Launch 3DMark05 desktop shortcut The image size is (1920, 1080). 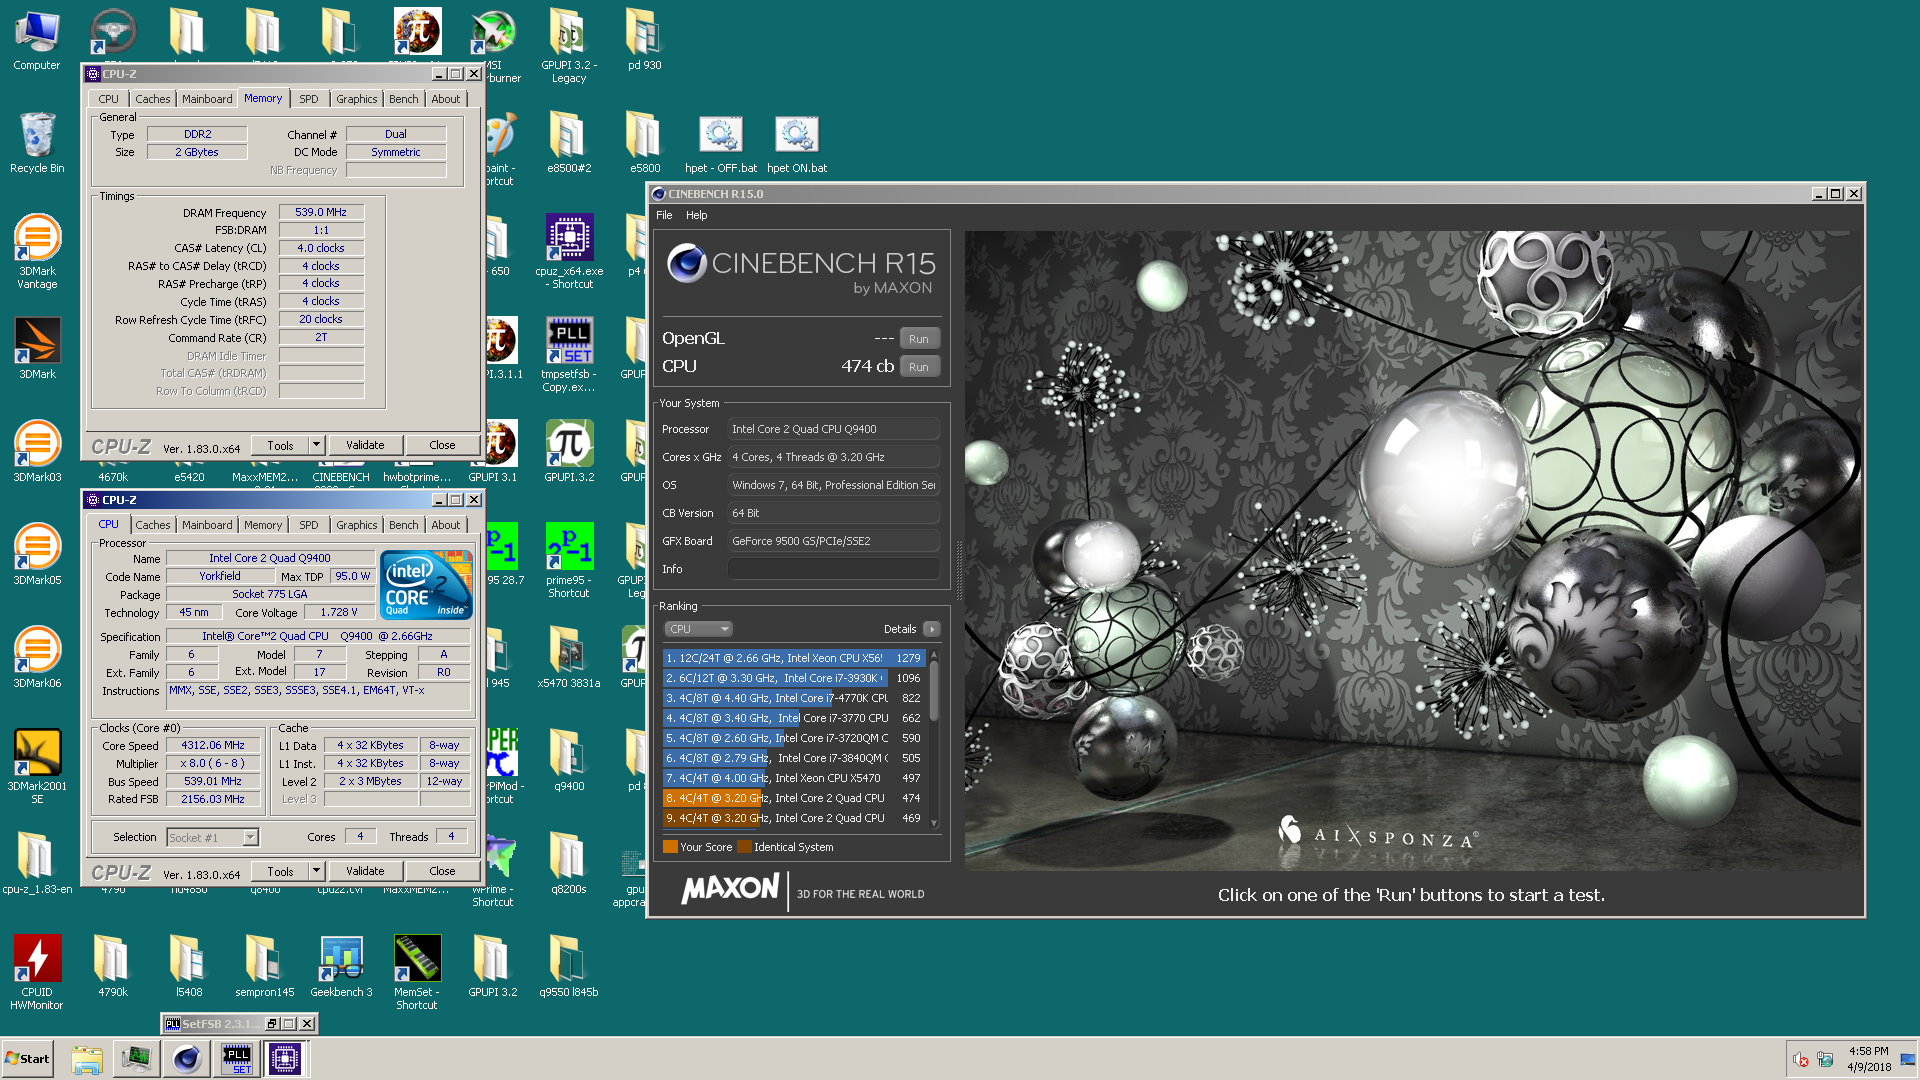pyautogui.click(x=37, y=554)
